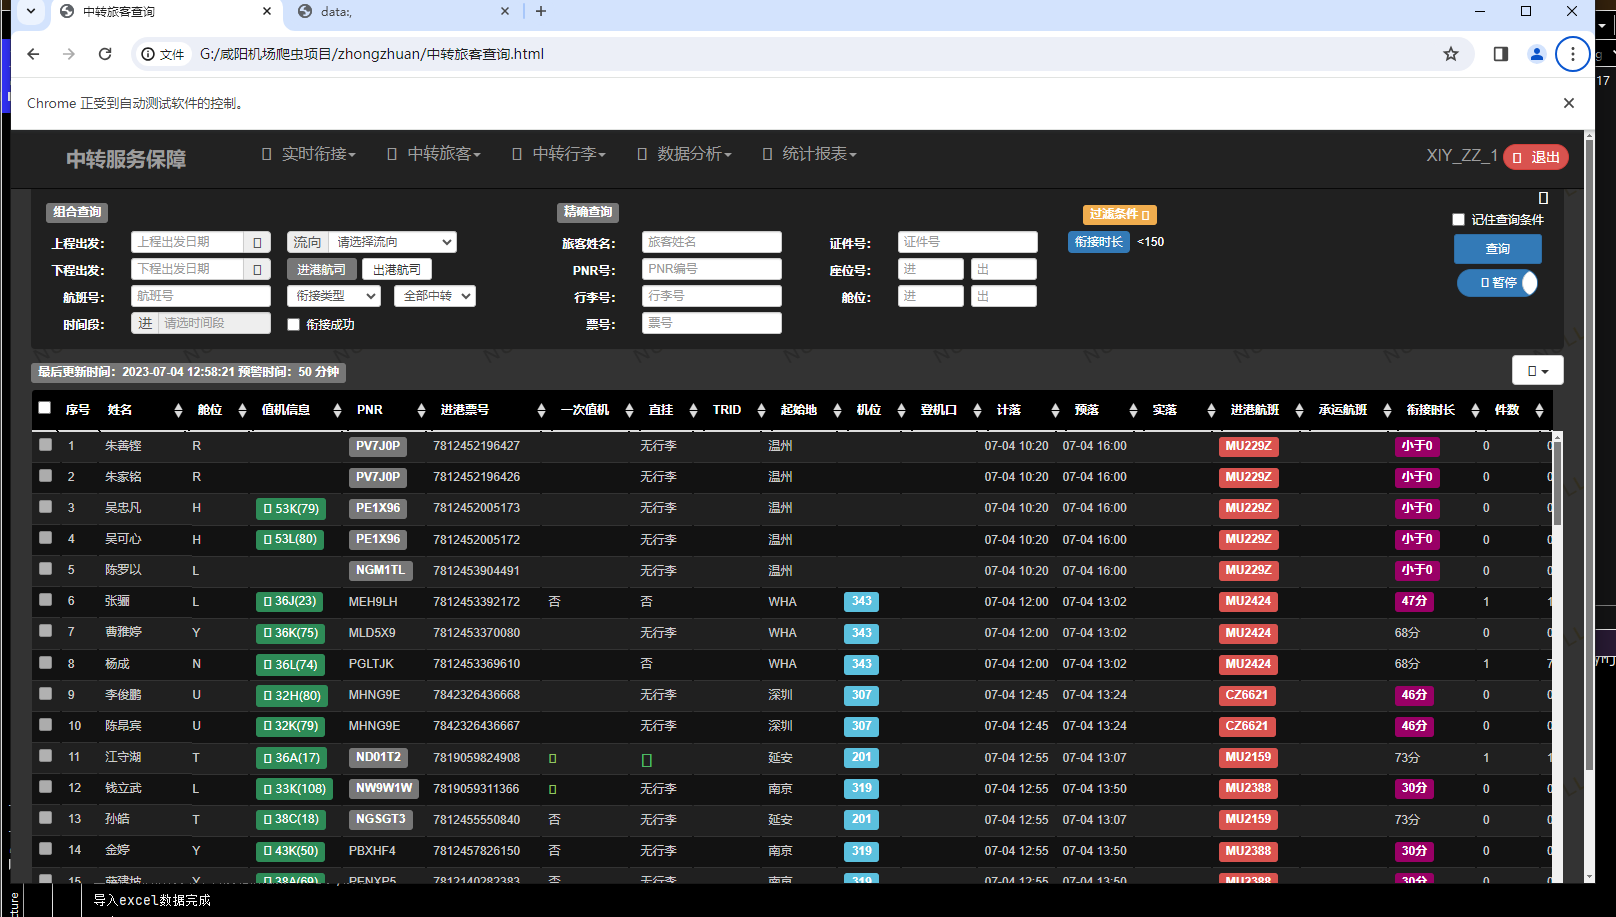Select the 出港航司 button
The height and width of the screenshot is (917, 1616).
tap(397, 269)
